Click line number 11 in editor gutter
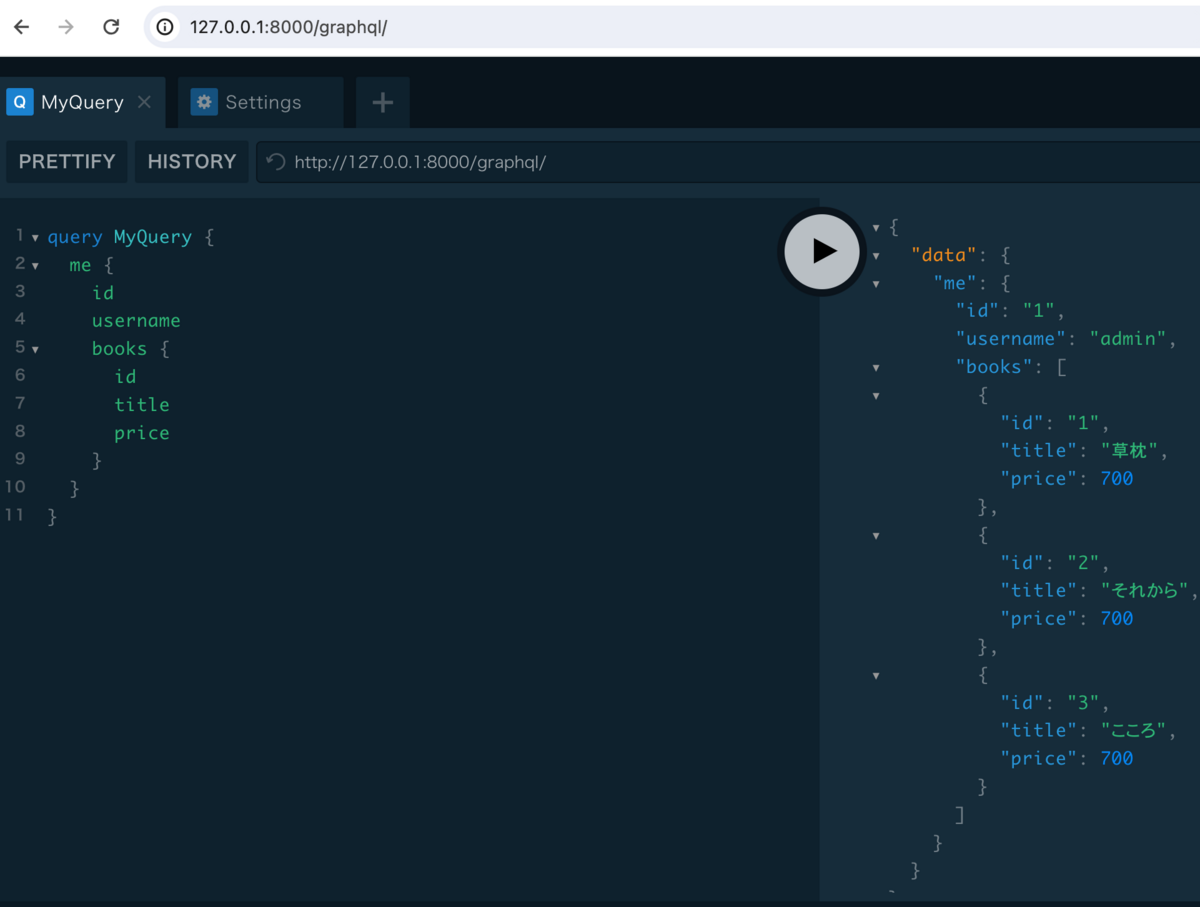The height and width of the screenshot is (907, 1200). pyautogui.click(x=15, y=515)
